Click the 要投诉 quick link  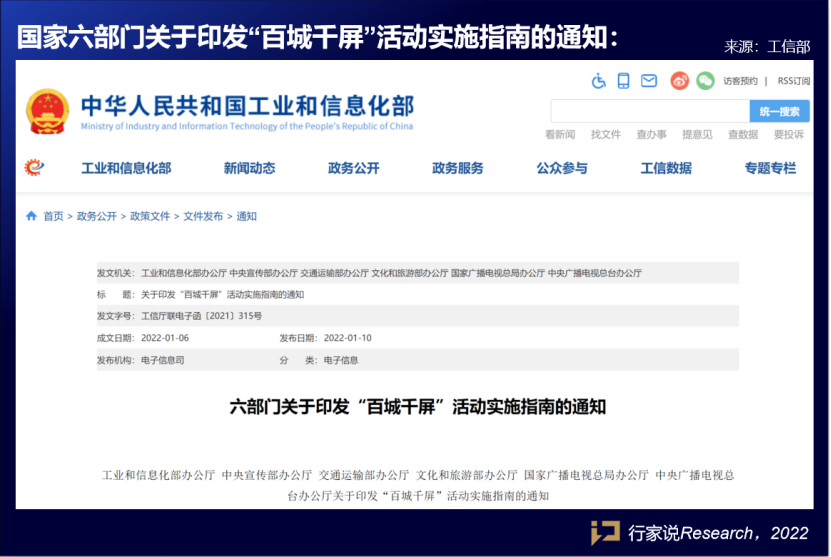pos(788,135)
